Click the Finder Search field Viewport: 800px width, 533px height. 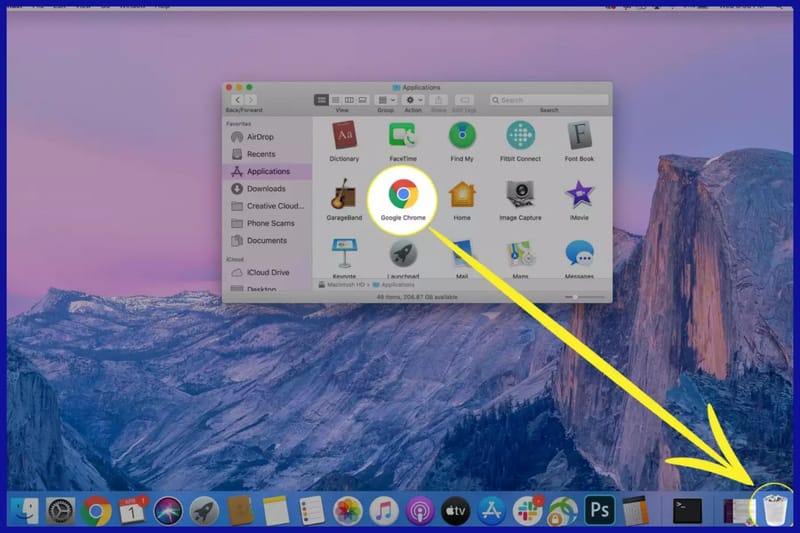pyautogui.click(x=549, y=100)
